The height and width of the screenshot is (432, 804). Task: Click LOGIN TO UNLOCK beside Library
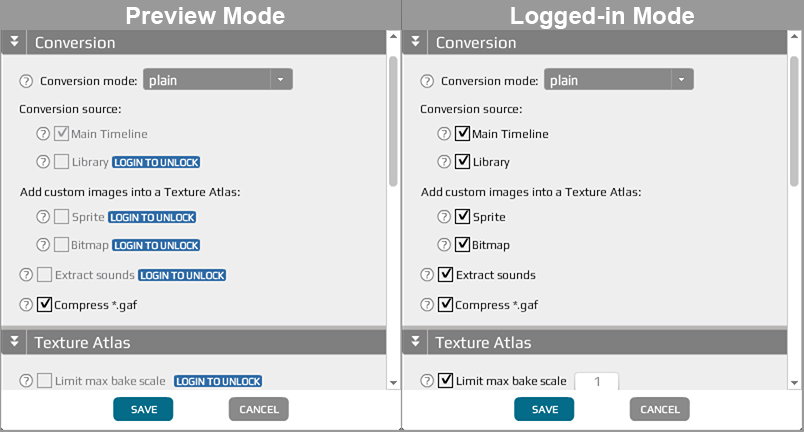pyautogui.click(x=156, y=162)
